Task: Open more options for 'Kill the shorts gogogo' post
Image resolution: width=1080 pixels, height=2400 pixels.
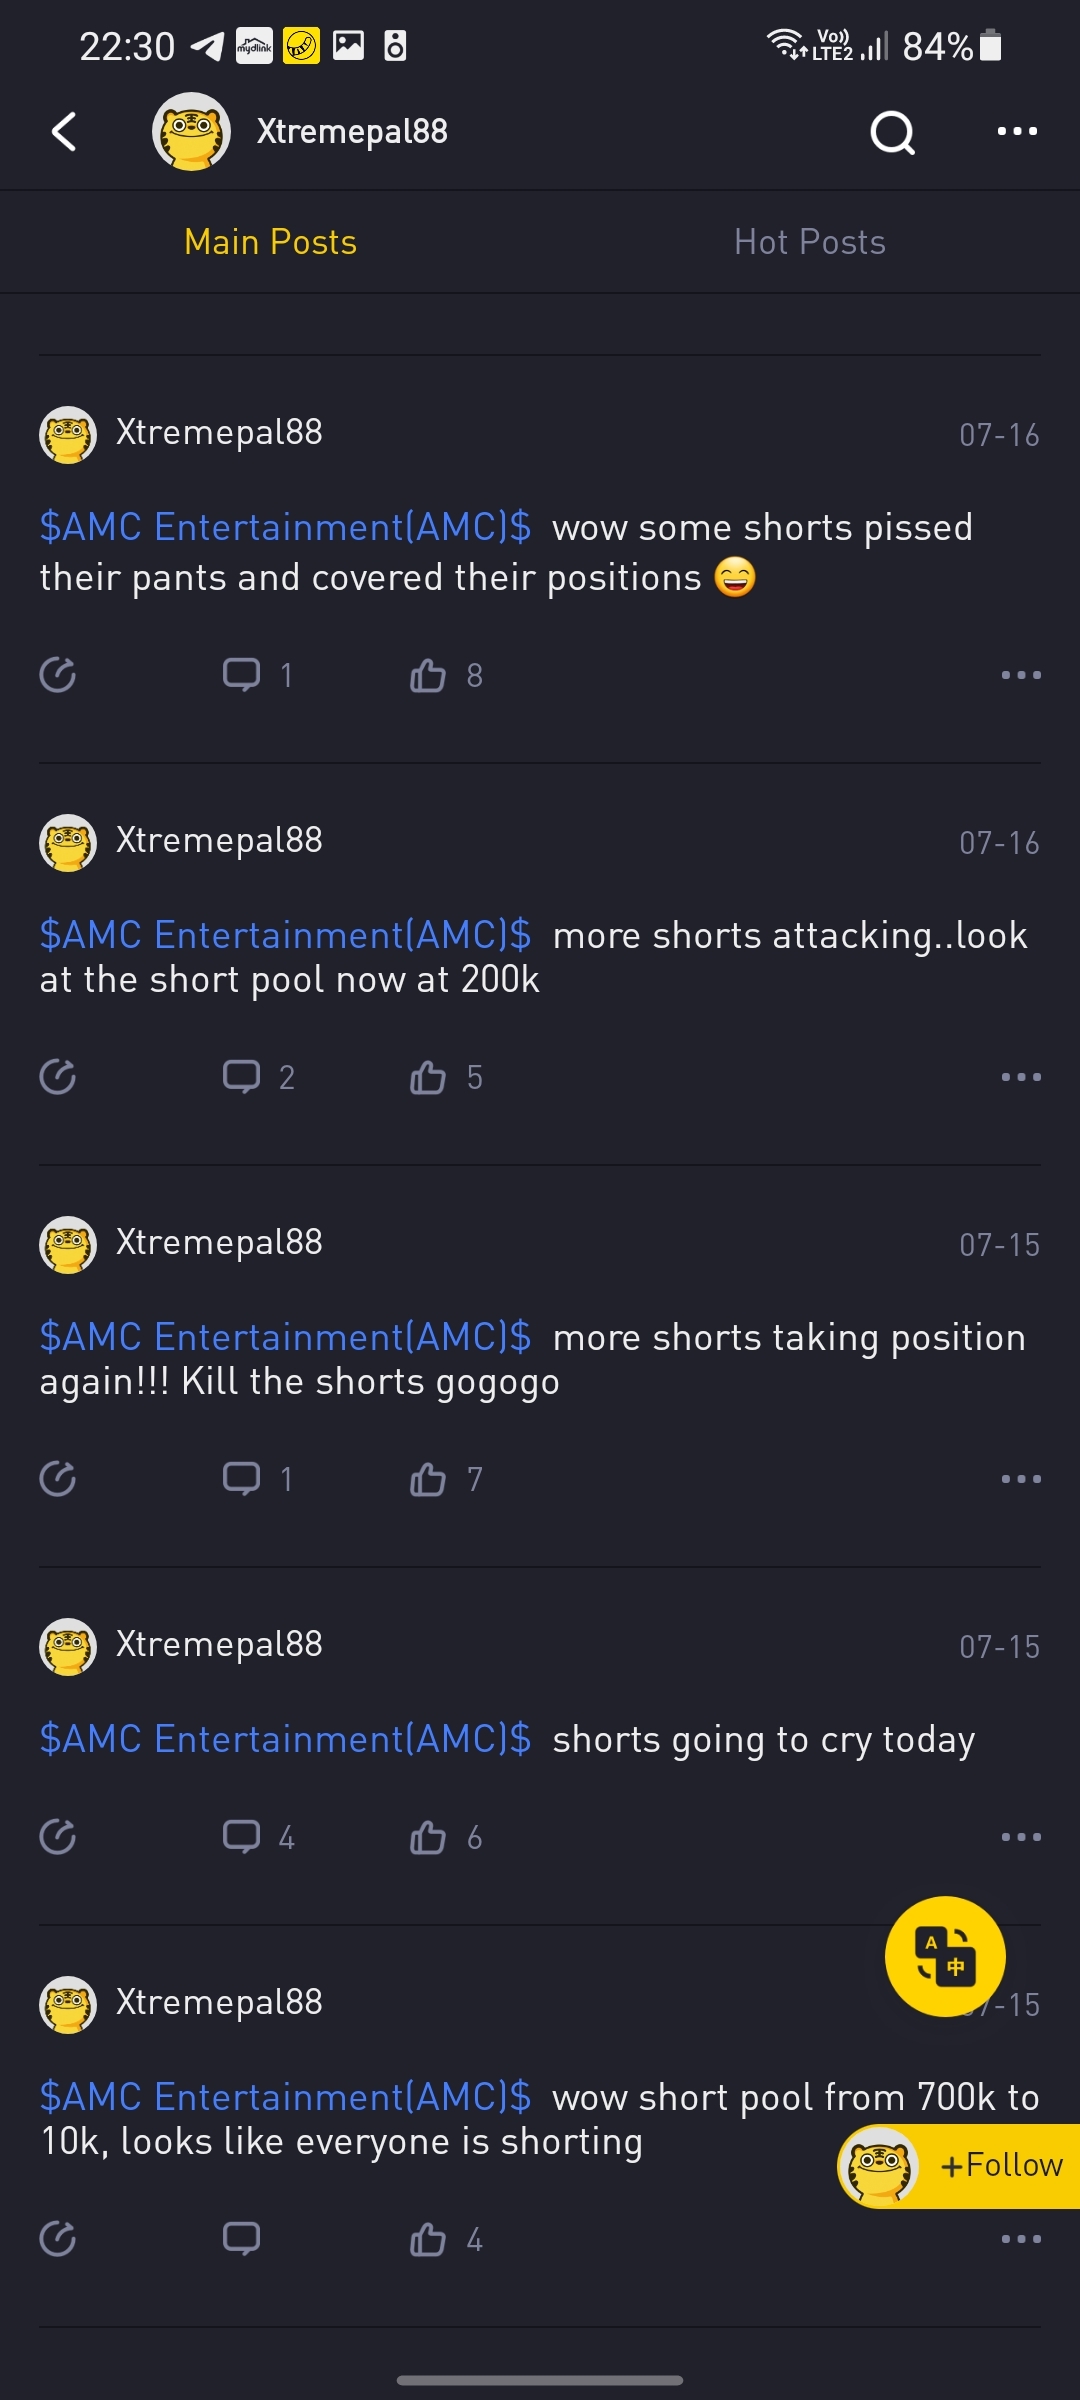Action: pos(1021,1479)
